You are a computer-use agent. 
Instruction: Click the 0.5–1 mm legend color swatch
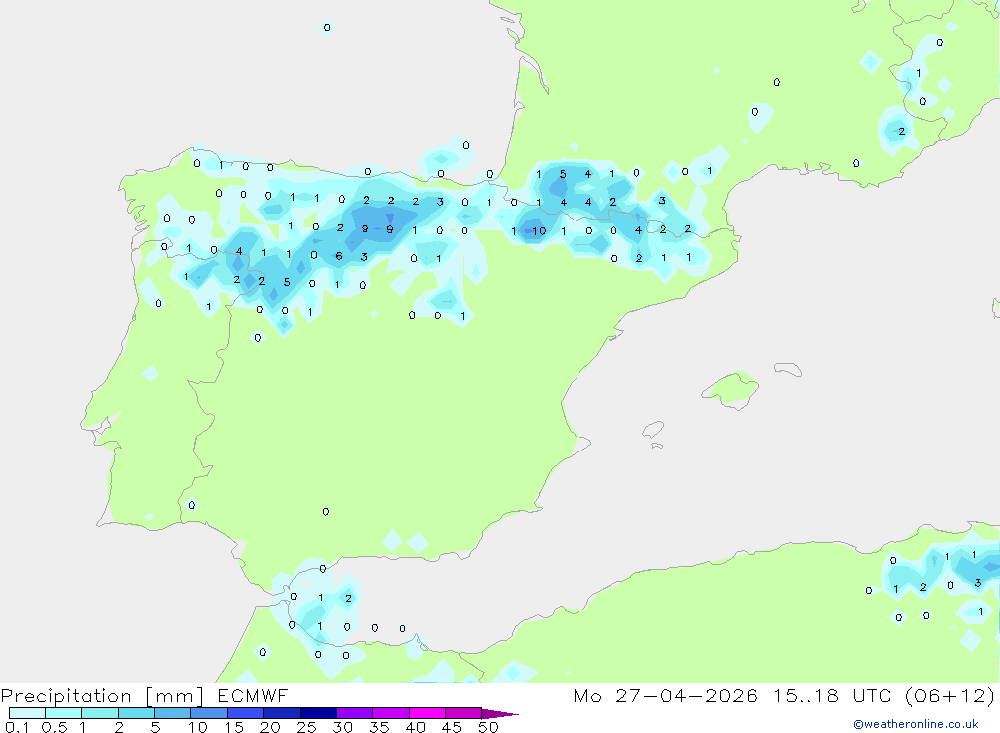point(64,713)
